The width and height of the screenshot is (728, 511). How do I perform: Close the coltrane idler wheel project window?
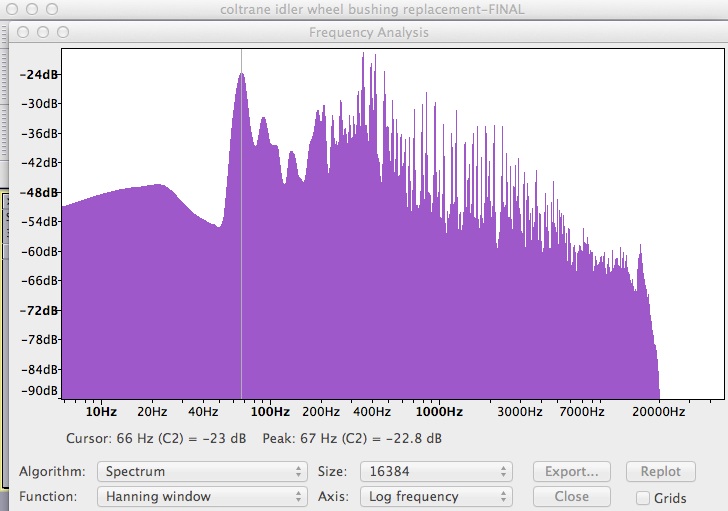pos(12,9)
